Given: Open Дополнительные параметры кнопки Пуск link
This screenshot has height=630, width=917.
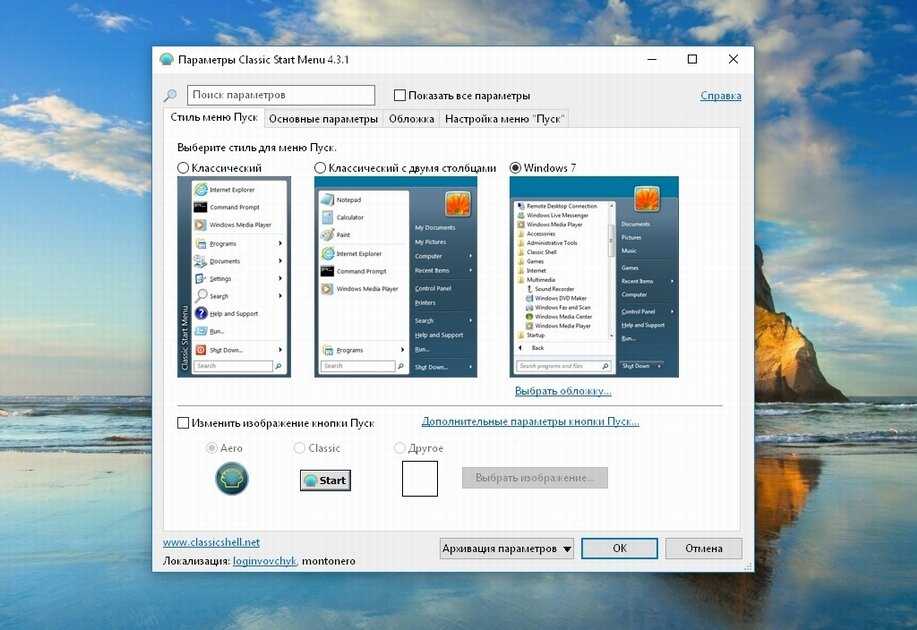Looking at the screenshot, I should (530, 421).
